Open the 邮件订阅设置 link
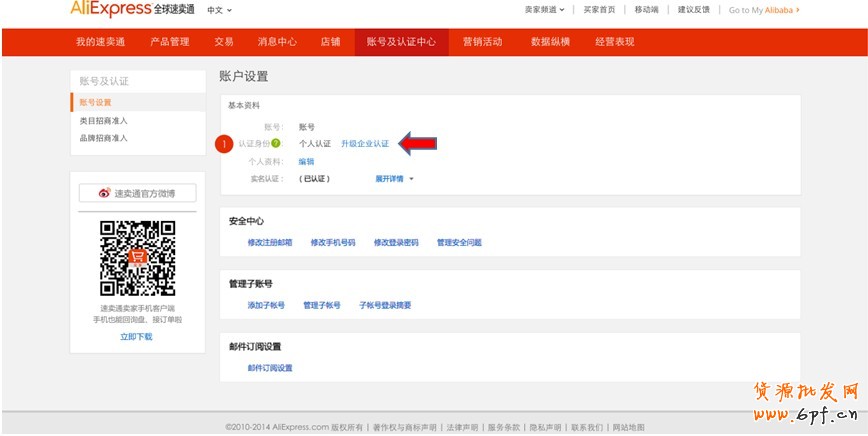Viewport: 868px width, 436px height. 270,368
